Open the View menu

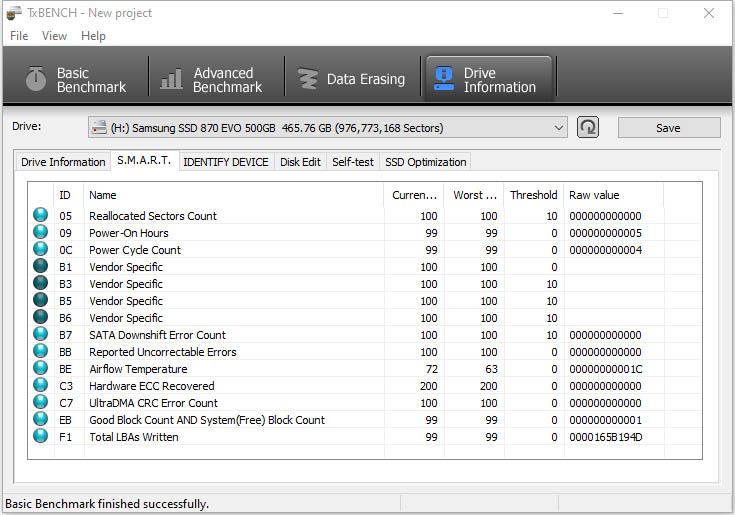click(x=54, y=36)
